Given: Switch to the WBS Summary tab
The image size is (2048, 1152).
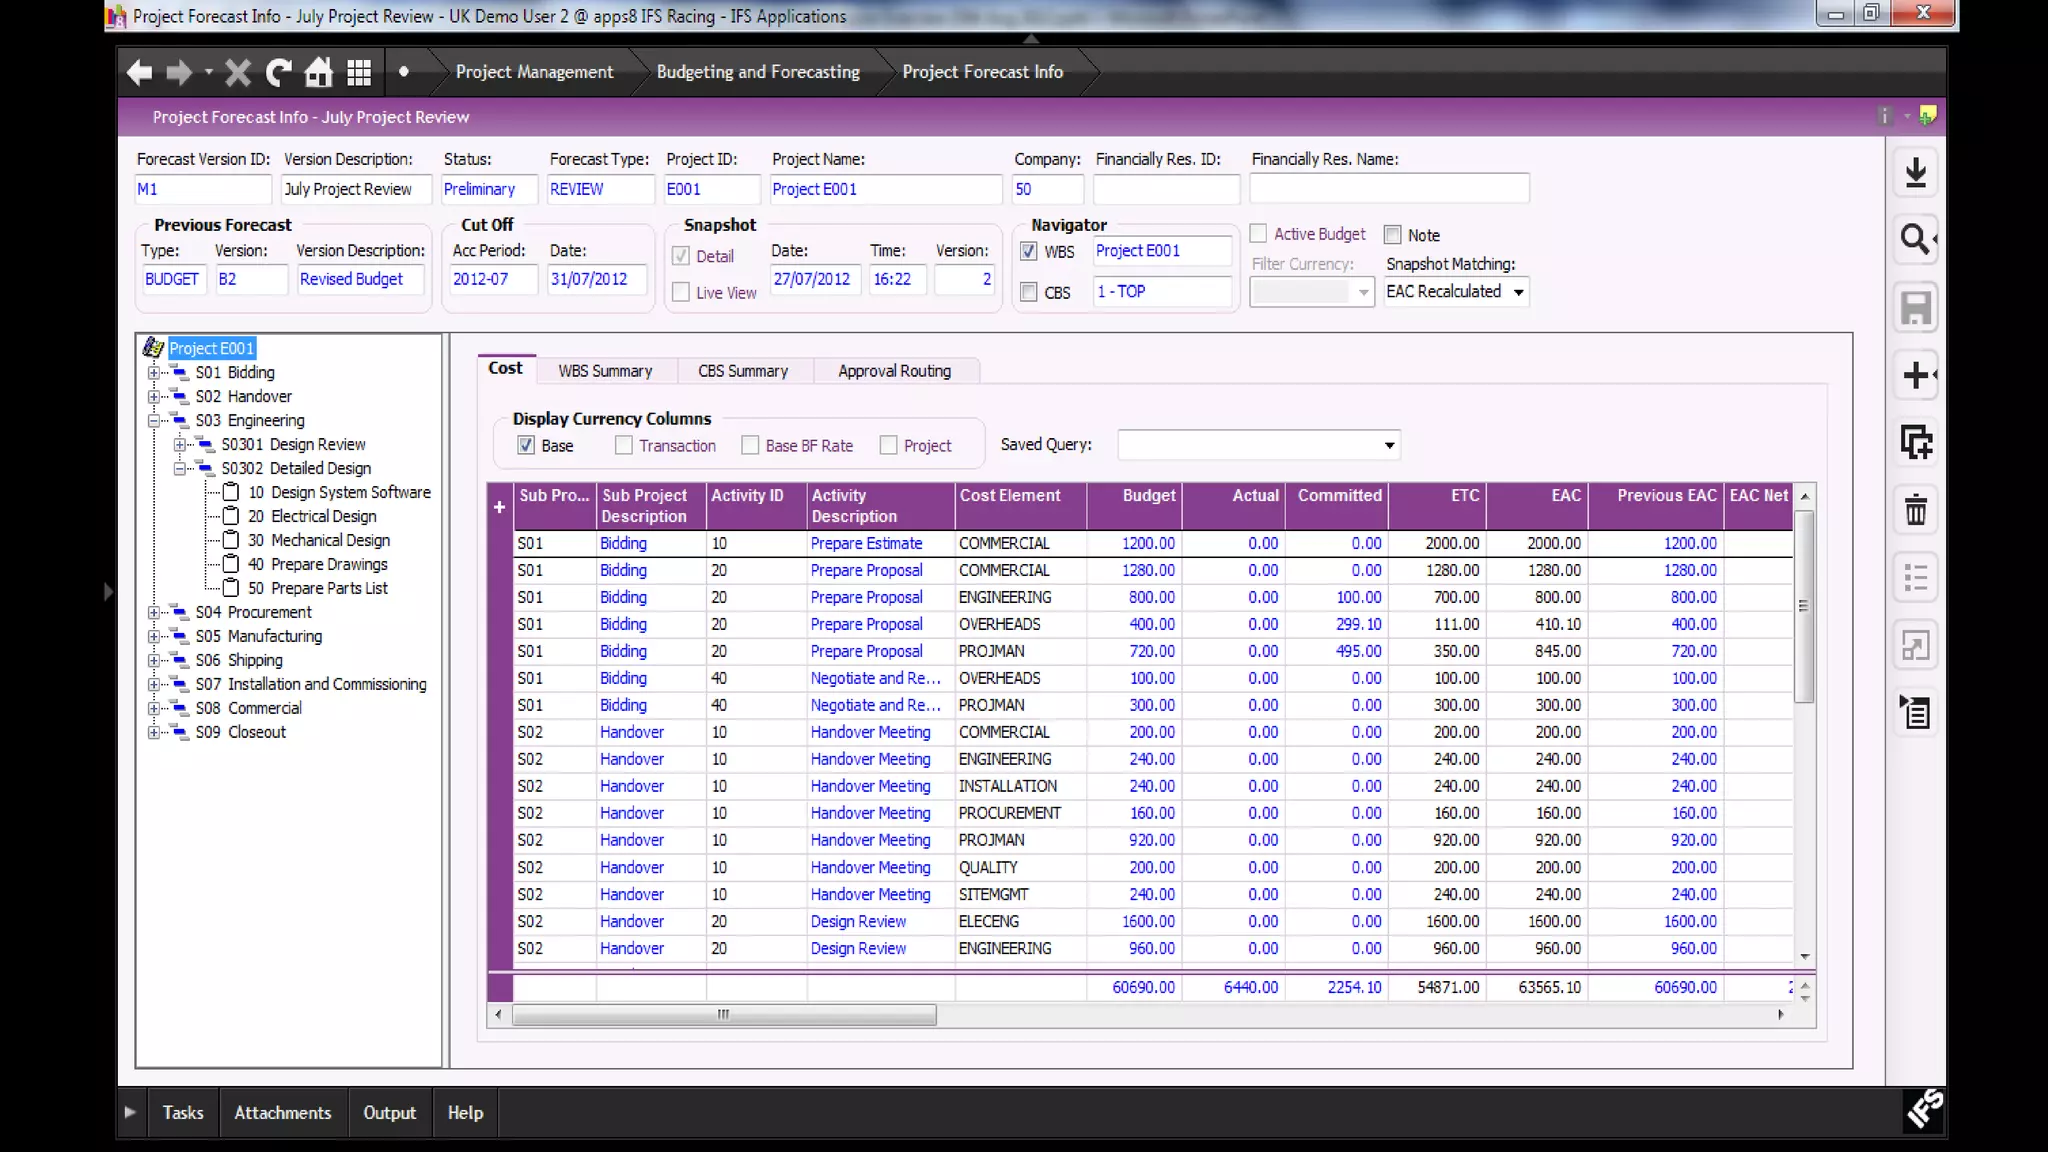Looking at the screenshot, I should pyautogui.click(x=604, y=371).
